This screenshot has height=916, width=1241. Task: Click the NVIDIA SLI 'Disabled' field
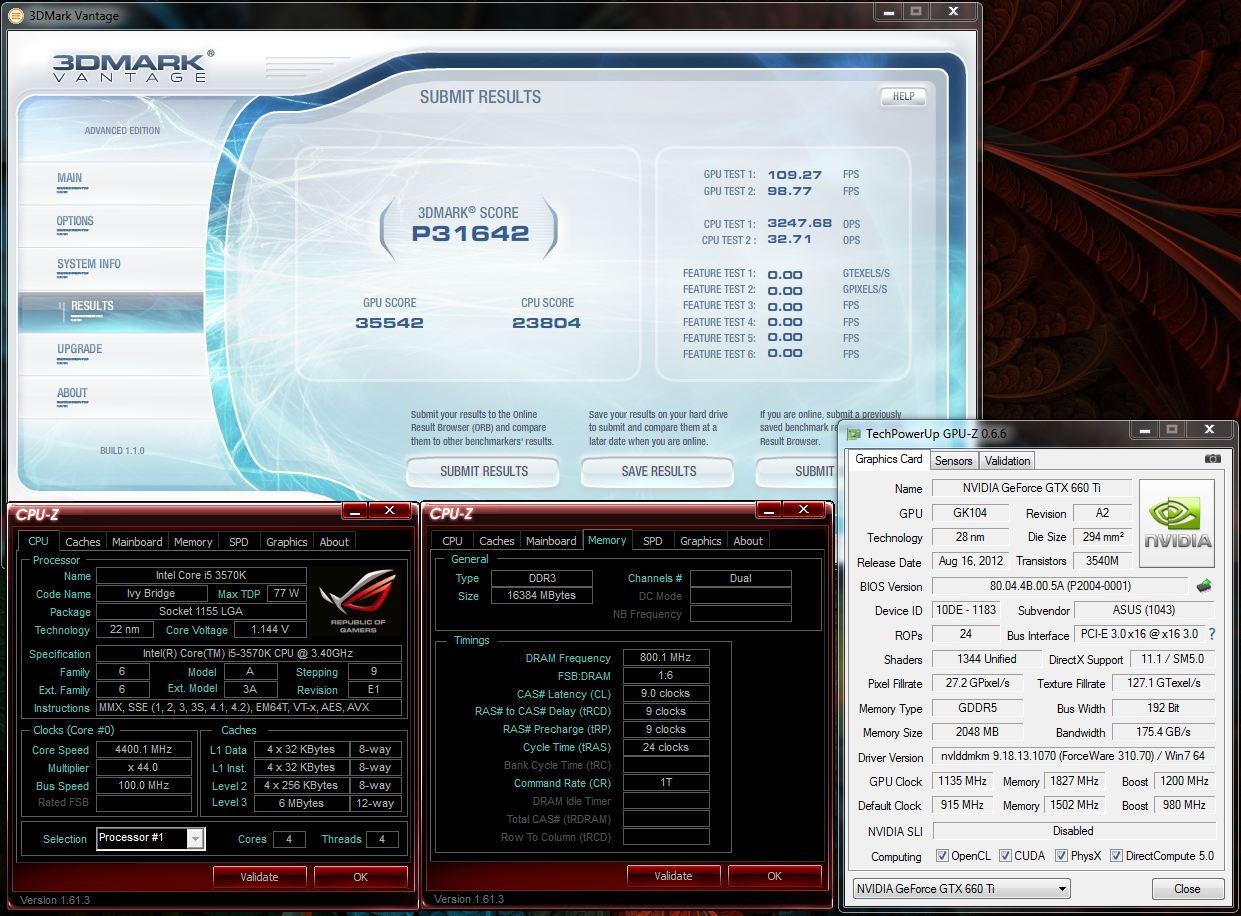click(1073, 831)
